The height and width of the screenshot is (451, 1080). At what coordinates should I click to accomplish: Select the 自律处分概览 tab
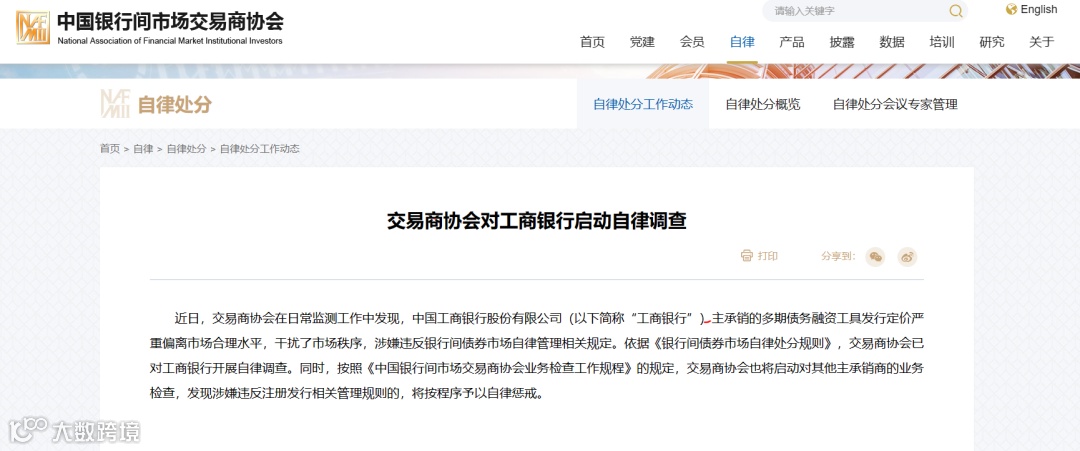point(763,105)
